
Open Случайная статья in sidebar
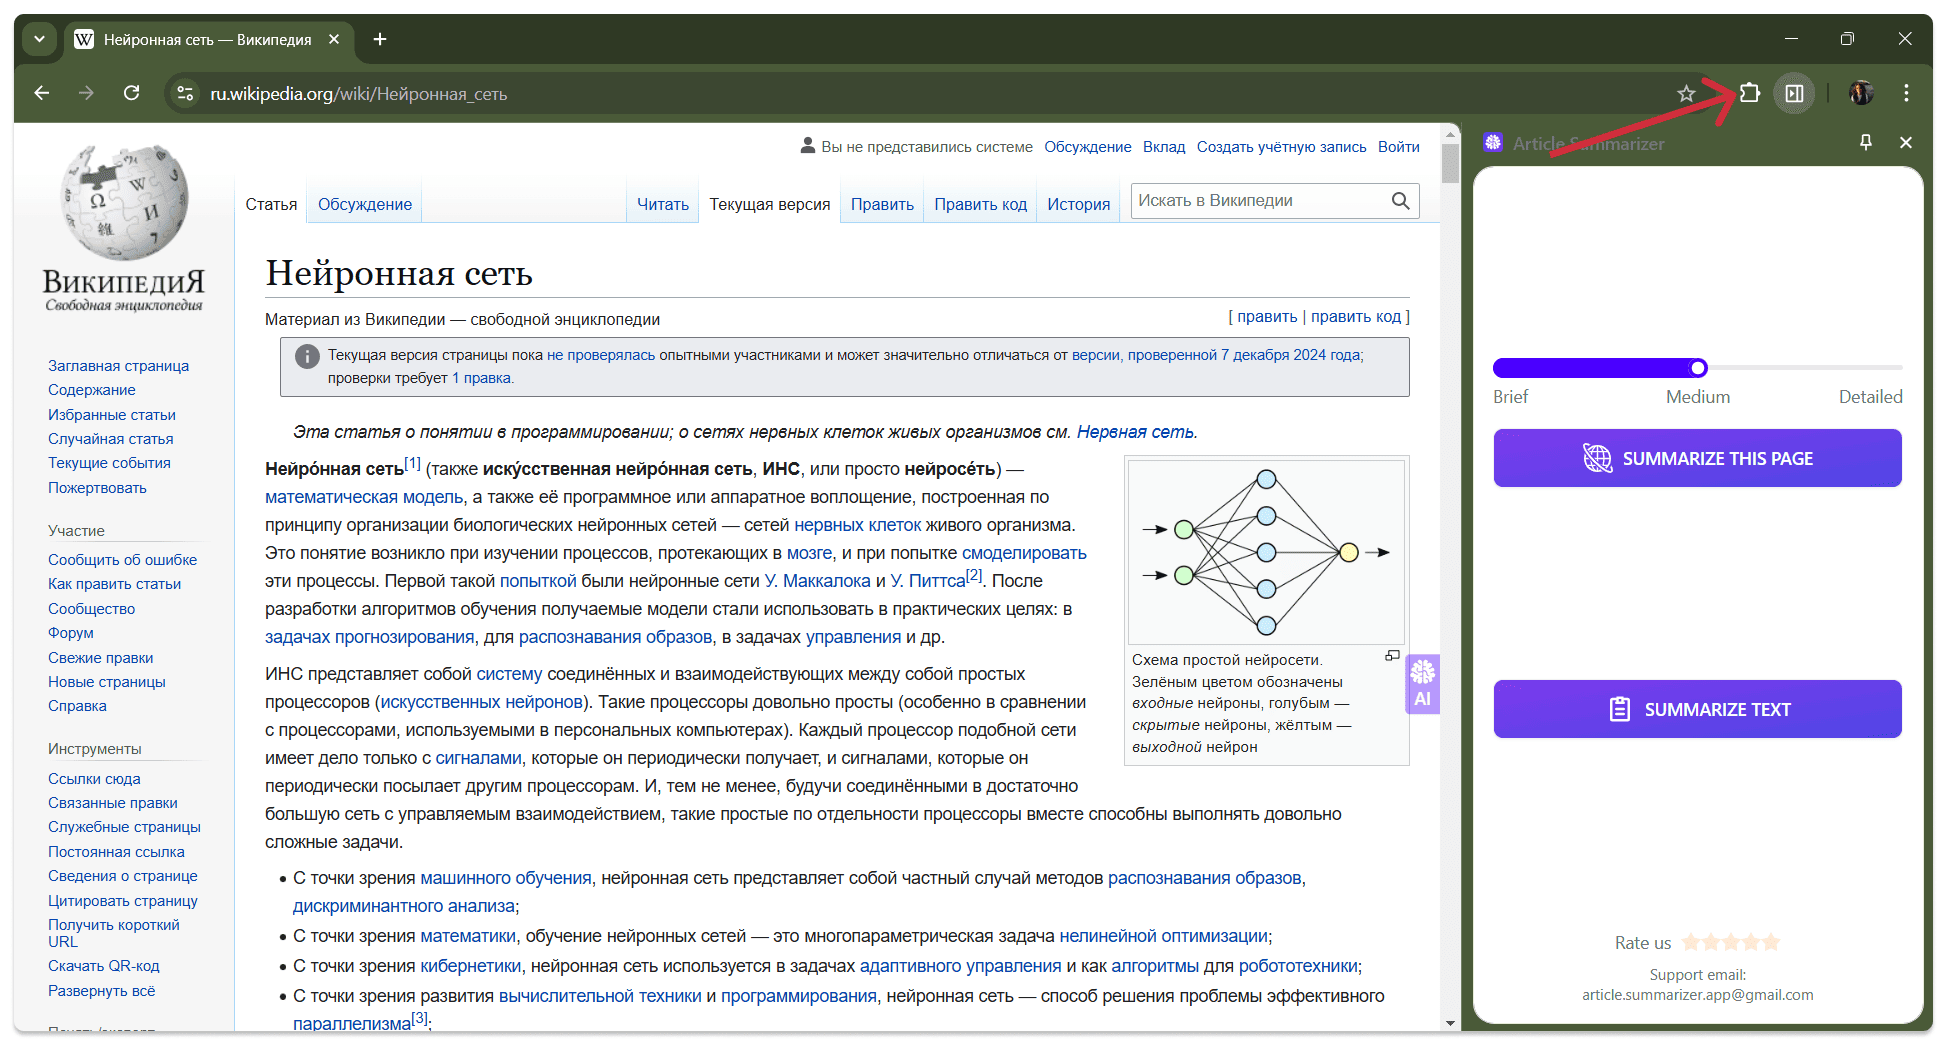pos(110,439)
